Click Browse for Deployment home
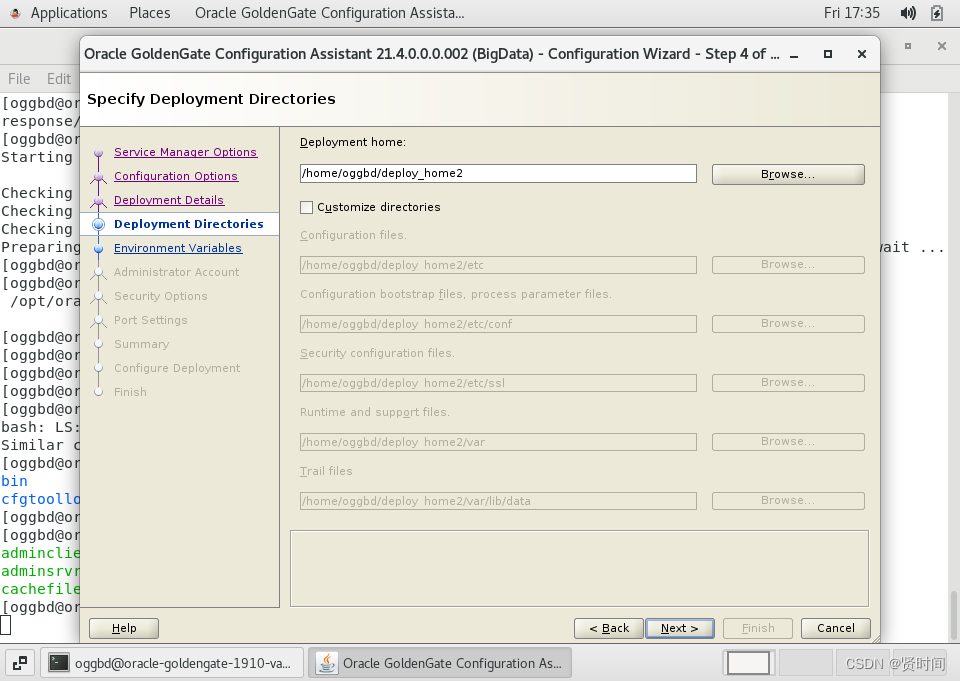 (x=788, y=174)
